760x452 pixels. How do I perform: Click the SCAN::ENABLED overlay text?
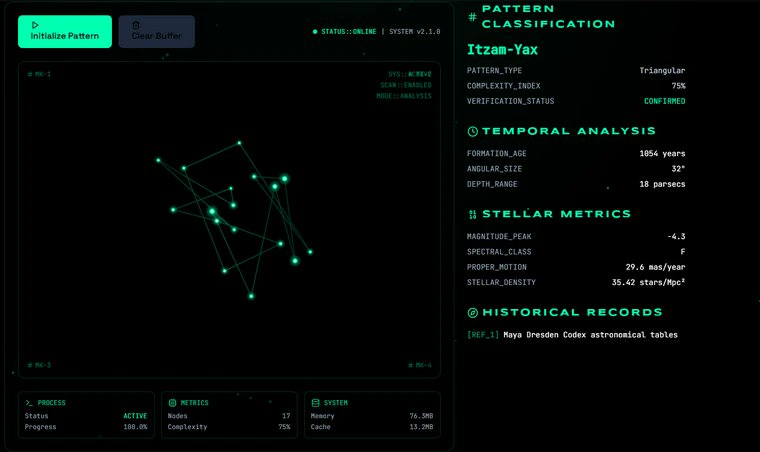click(x=406, y=85)
